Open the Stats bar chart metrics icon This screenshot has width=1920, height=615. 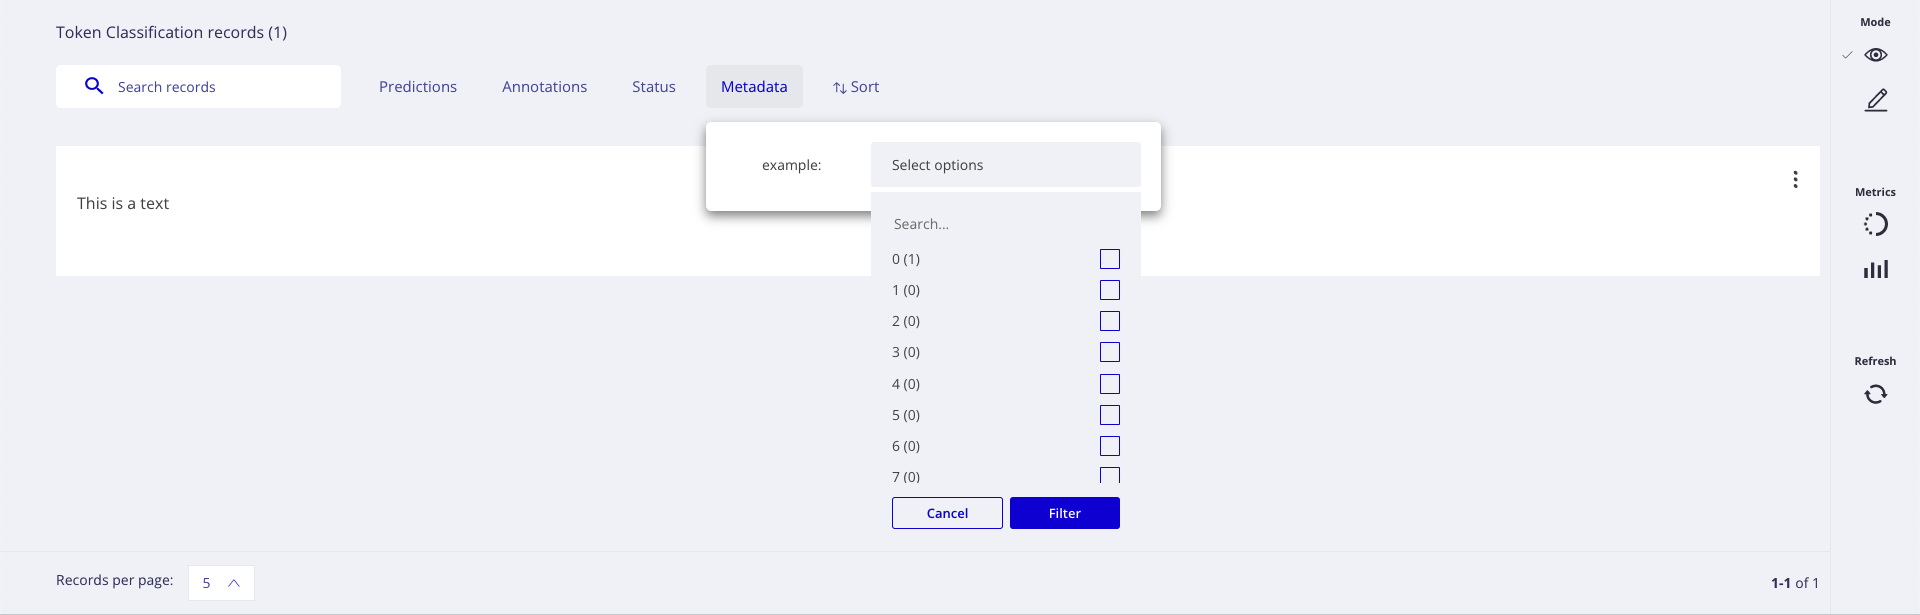1877,269
